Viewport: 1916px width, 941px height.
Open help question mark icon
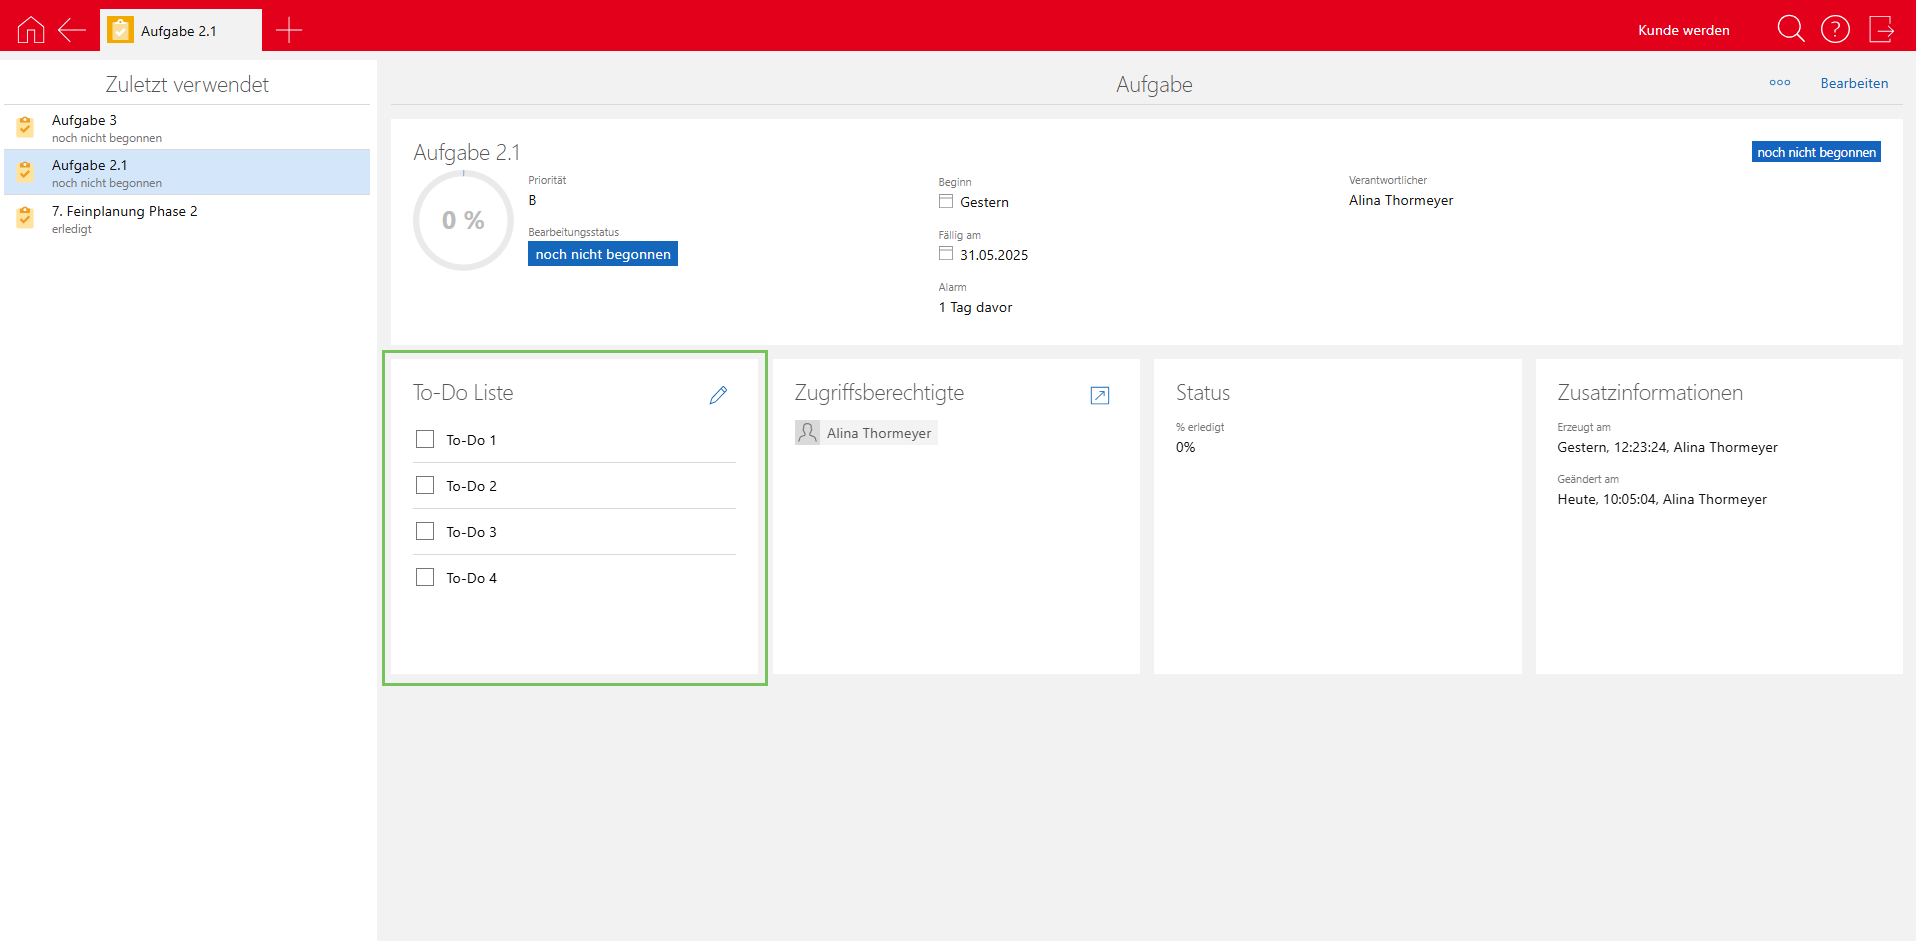click(1835, 29)
